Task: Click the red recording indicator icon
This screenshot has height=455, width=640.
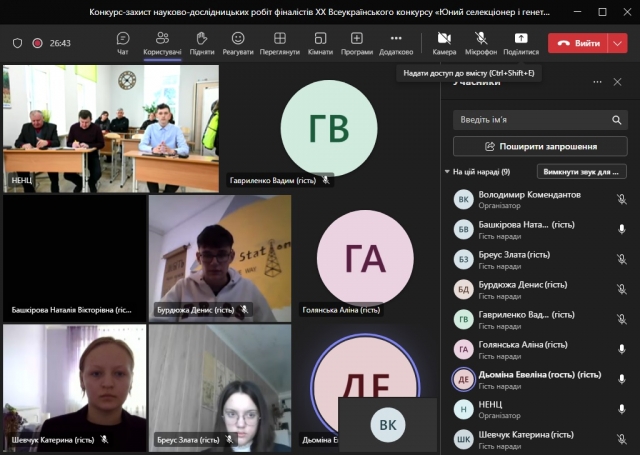Action: click(37, 44)
